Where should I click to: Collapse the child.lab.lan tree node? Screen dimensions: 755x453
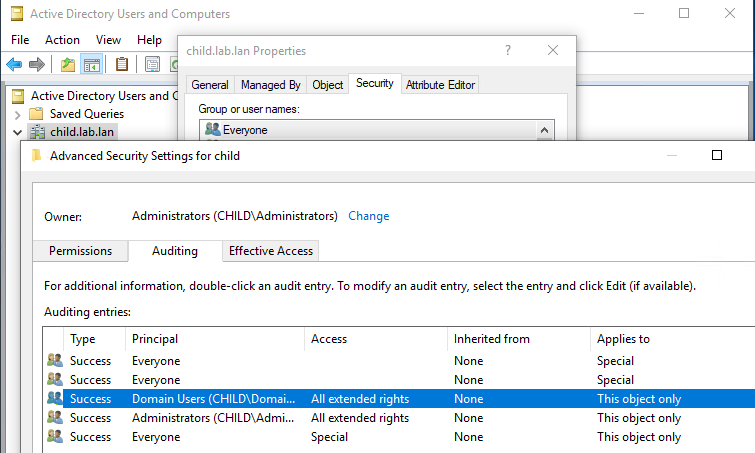(x=18, y=132)
